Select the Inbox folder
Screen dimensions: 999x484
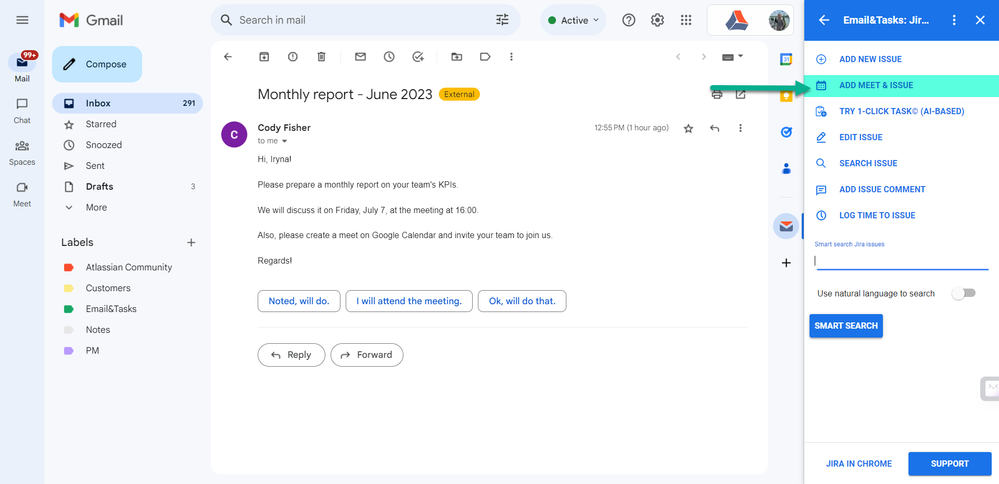click(127, 103)
